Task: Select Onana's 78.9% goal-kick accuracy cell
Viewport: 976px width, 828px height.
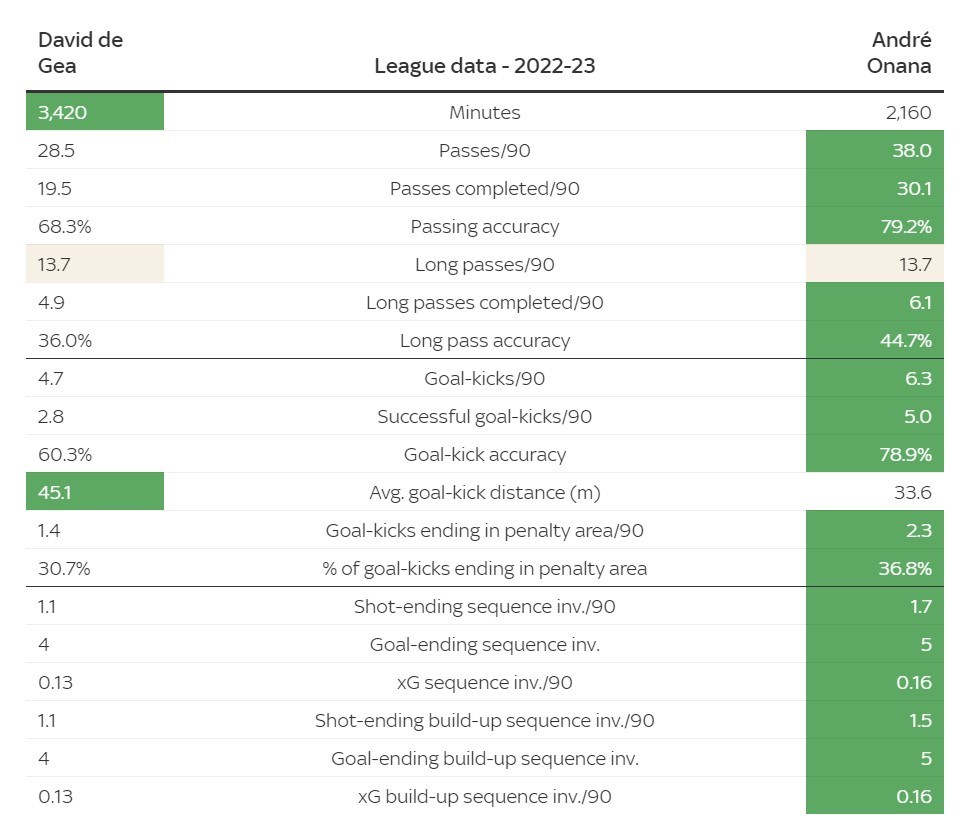Action: (875, 455)
